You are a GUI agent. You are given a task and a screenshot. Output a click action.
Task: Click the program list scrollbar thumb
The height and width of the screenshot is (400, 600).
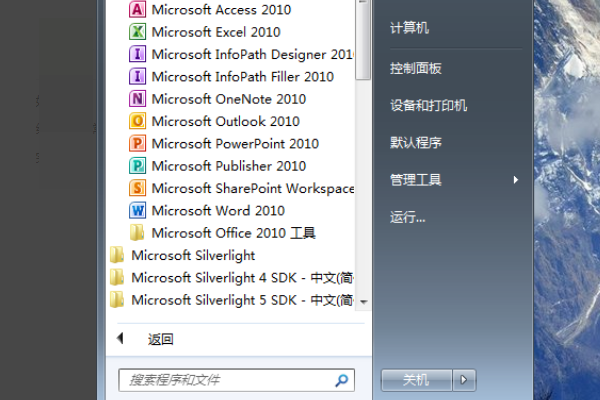click(x=363, y=40)
